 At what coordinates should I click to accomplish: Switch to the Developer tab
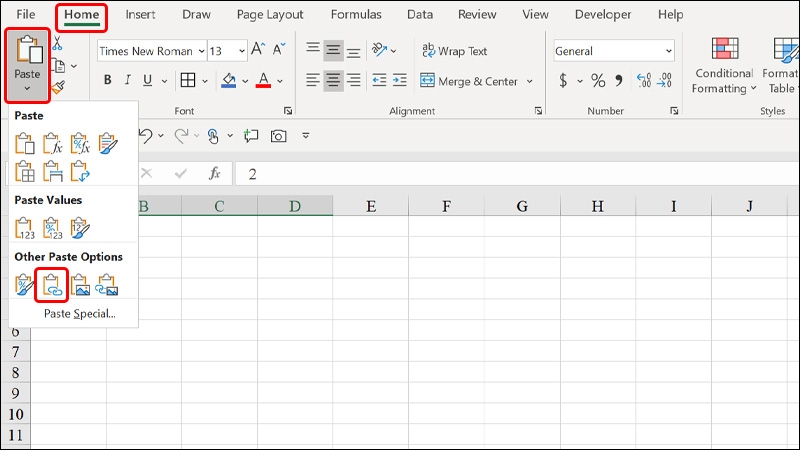click(x=603, y=14)
